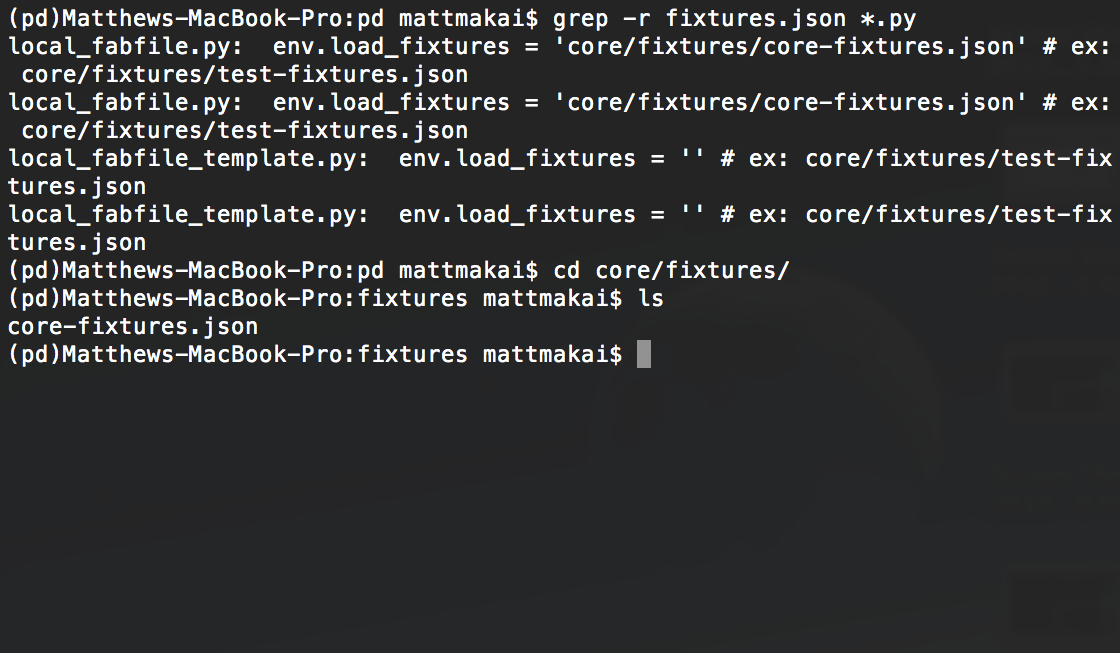Screen dimensions: 1120x653
Task: Click second 'core/fixtures/core-fixtures.json' quoted path
Action: 790,103
